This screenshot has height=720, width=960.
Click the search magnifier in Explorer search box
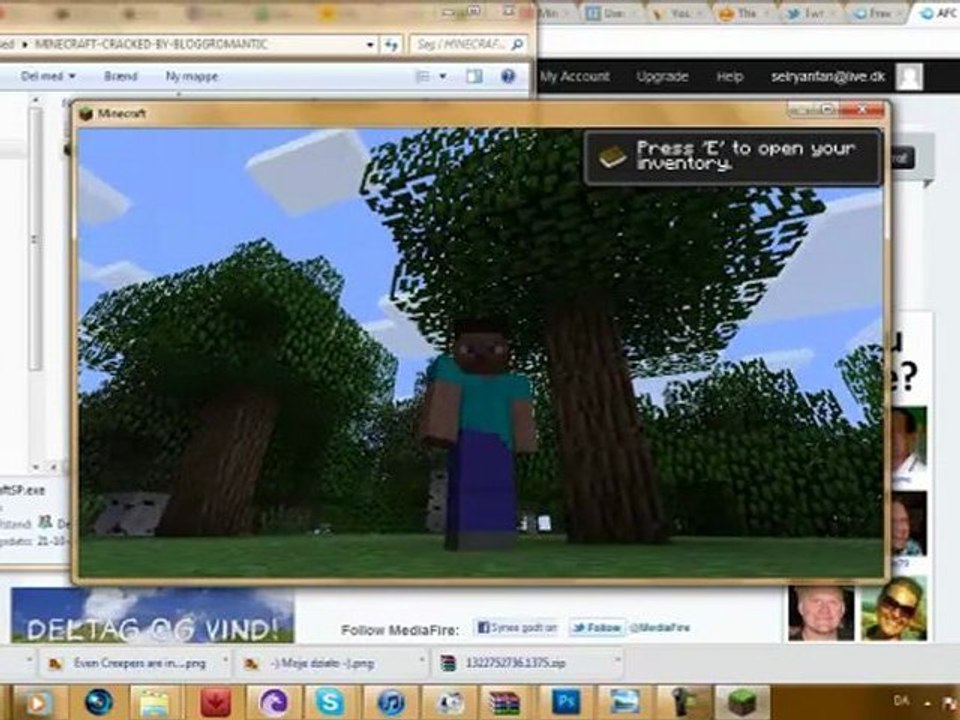(x=517, y=45)
